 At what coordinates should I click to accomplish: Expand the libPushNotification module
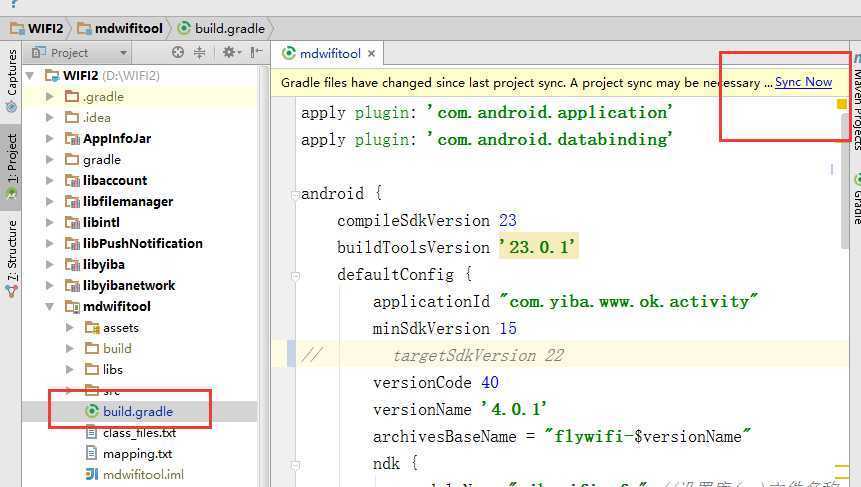point(50,243)
